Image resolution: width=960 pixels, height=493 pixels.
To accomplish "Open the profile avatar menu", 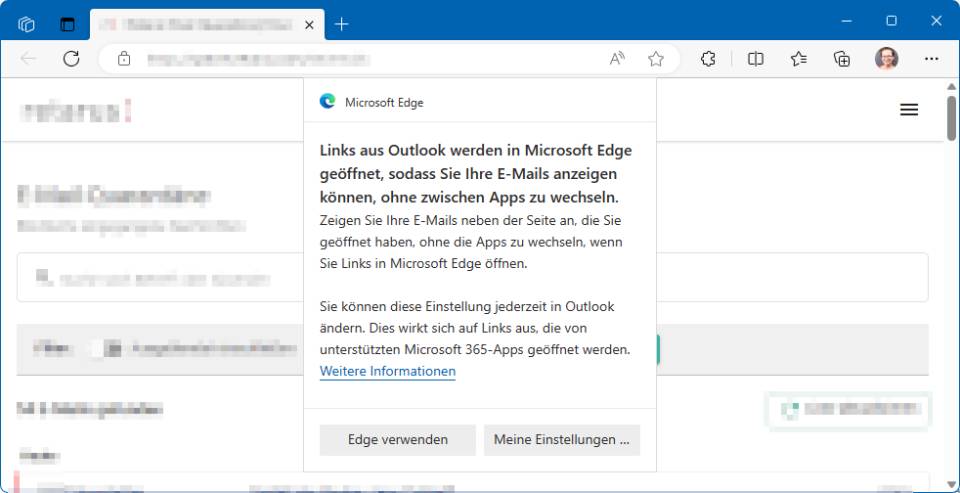I will point(887,59).
